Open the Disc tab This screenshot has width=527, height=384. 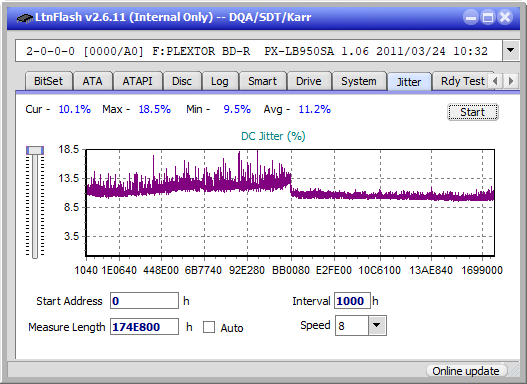click(x=182, y=81)
